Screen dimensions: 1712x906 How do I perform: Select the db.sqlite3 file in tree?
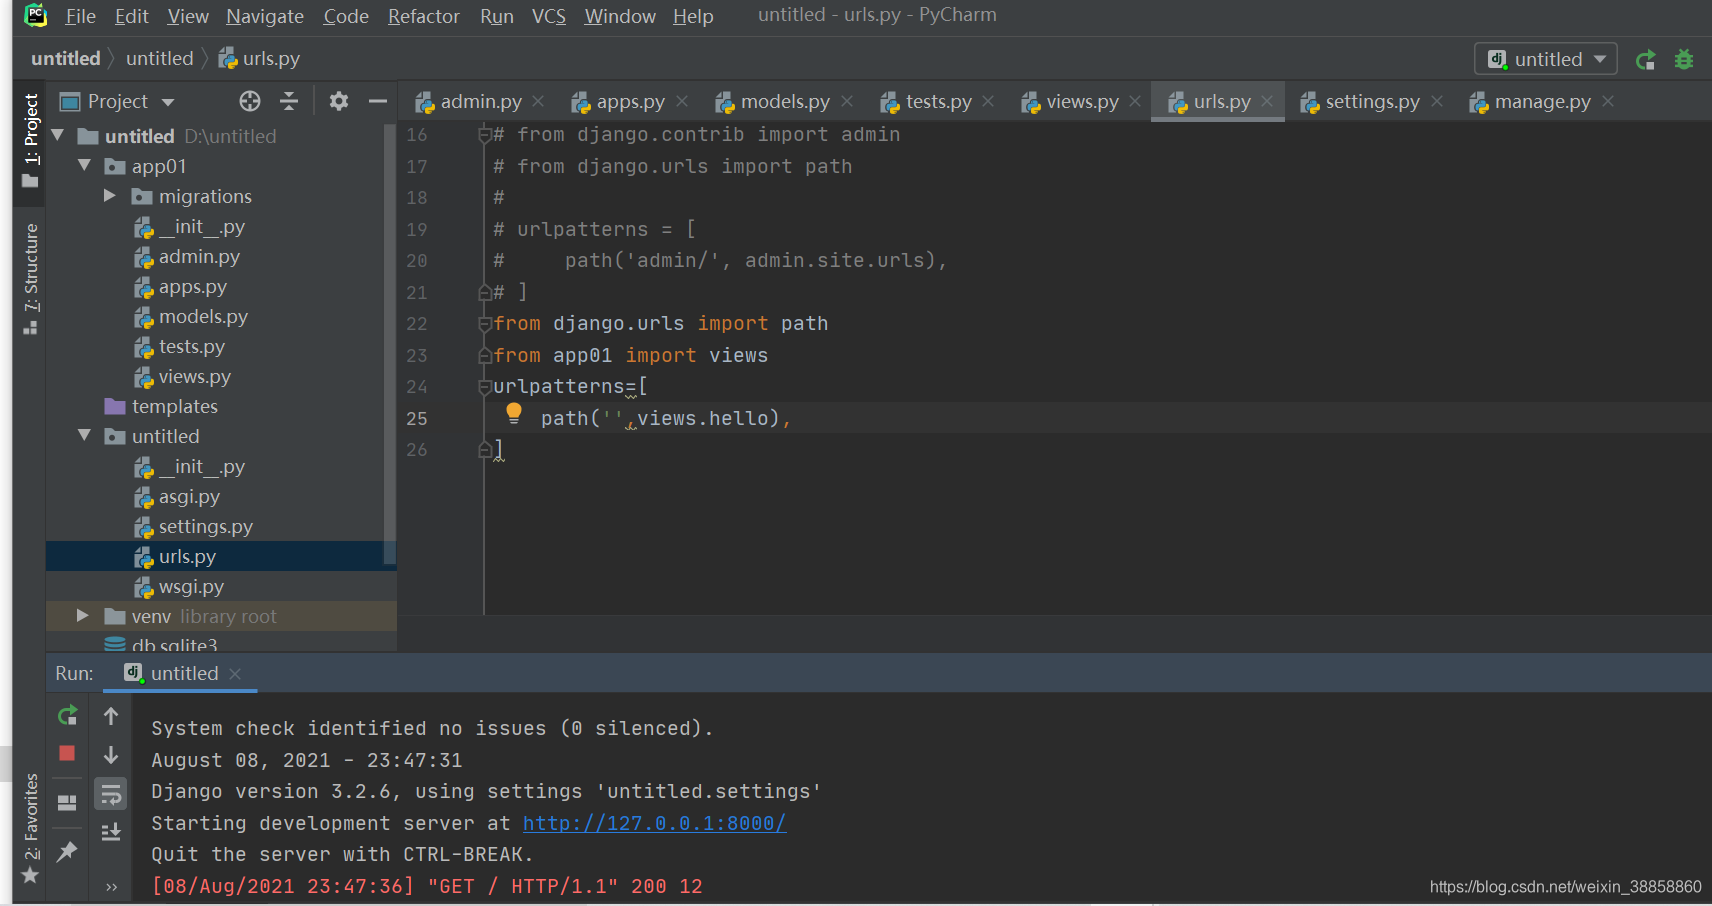coord(174,644)
